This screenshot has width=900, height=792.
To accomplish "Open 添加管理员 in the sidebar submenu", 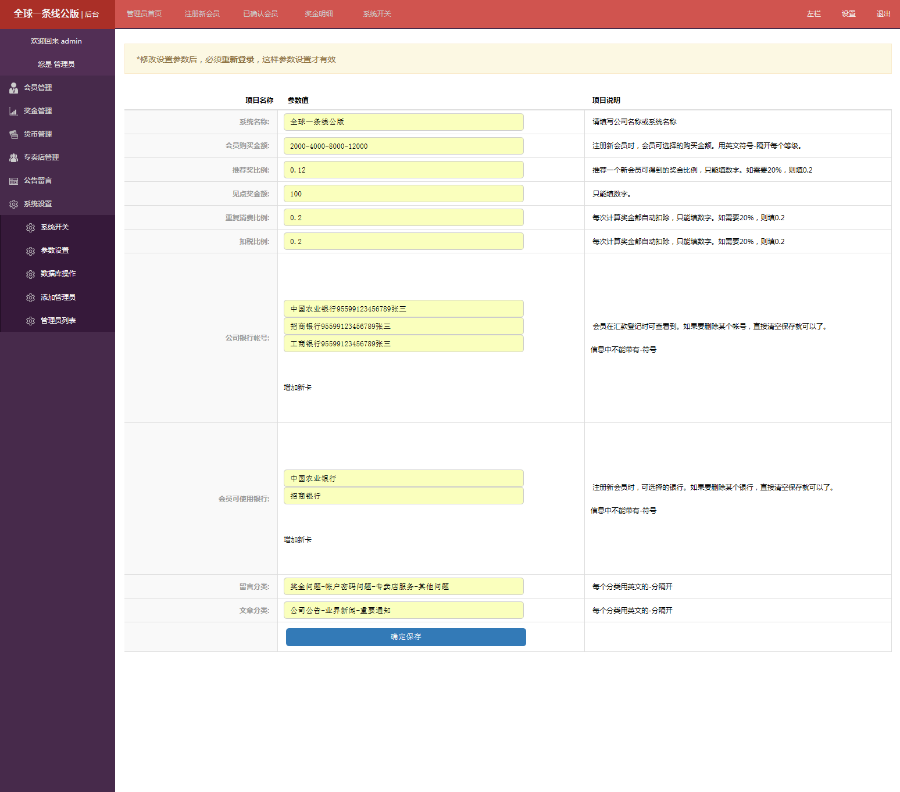I will click(x=58, y=297).
